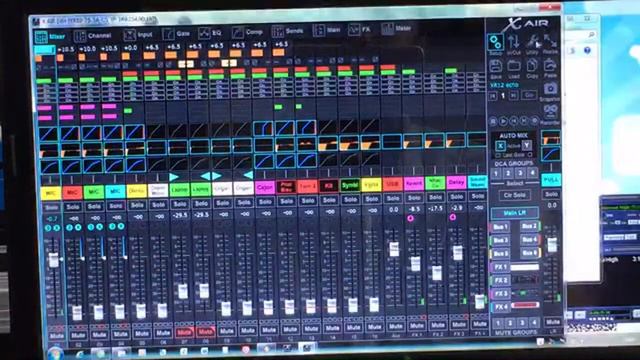Screen dimensions: 640x360
Task: Select the Main LR mix button
Action: point(514,213)
